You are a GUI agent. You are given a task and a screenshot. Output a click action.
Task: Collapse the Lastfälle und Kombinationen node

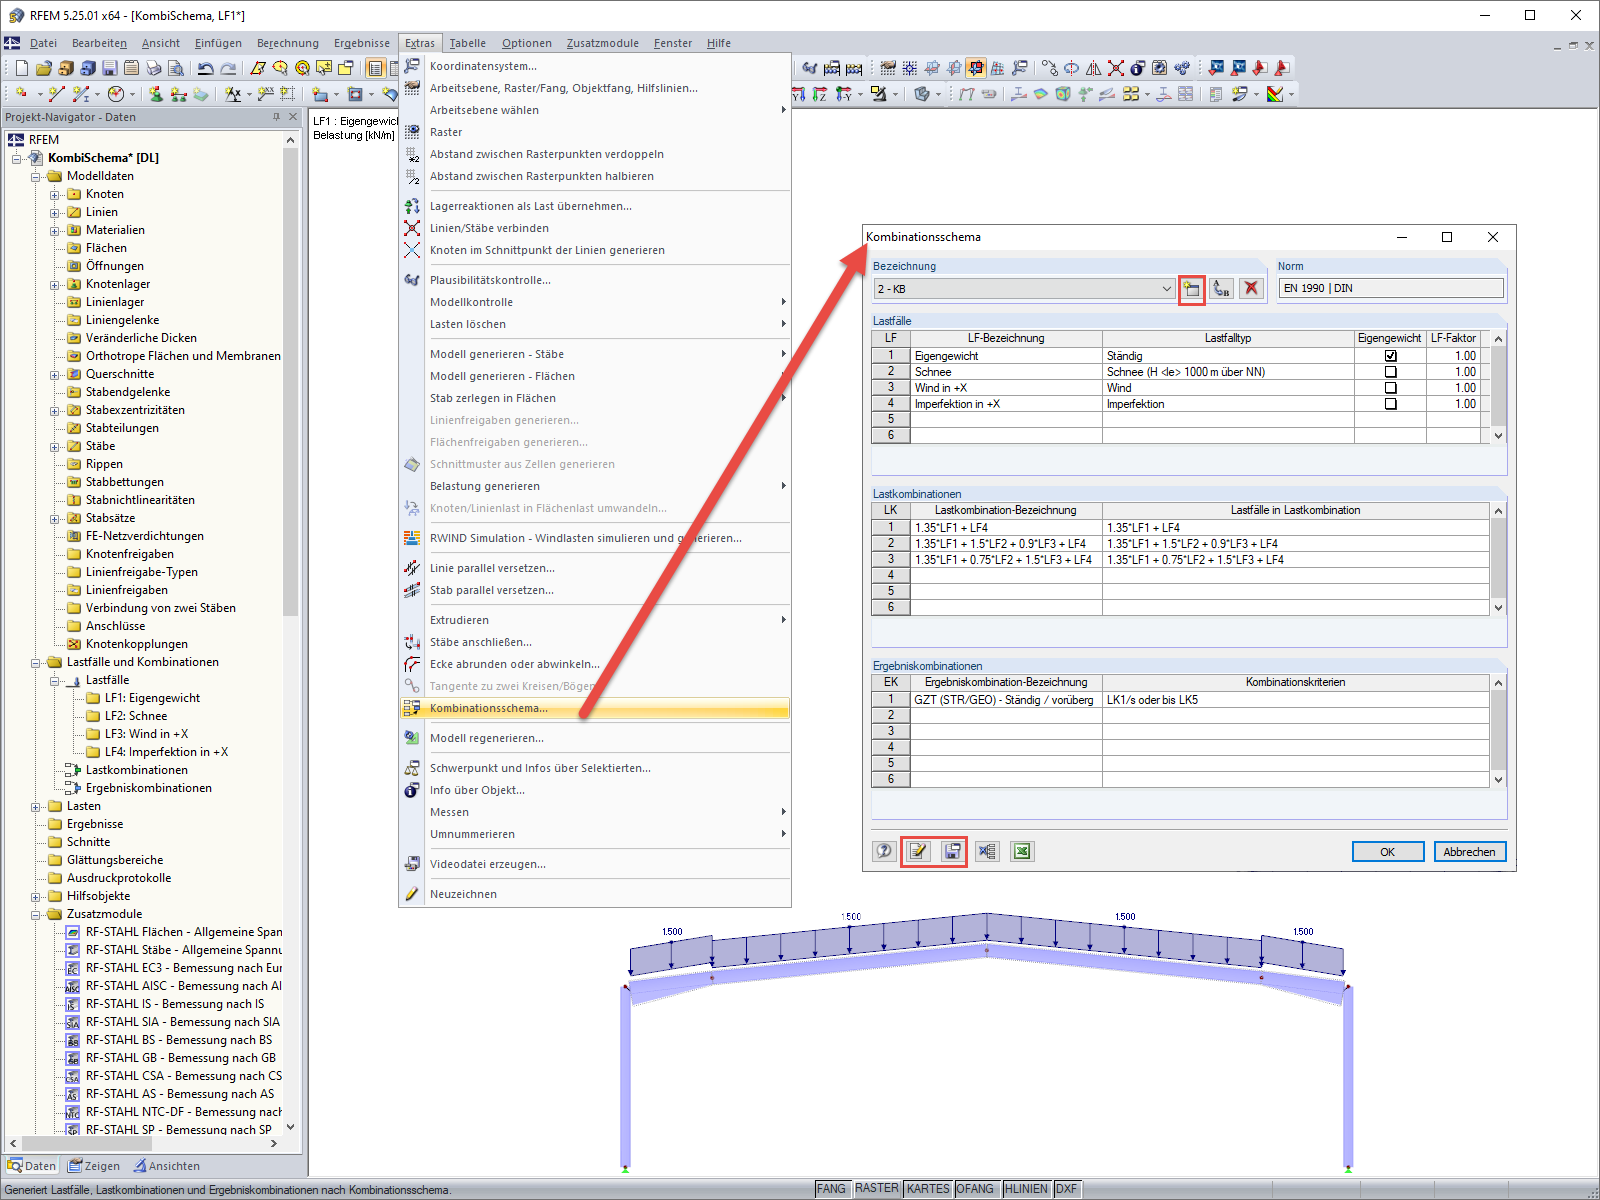click(x=36, y=663)
